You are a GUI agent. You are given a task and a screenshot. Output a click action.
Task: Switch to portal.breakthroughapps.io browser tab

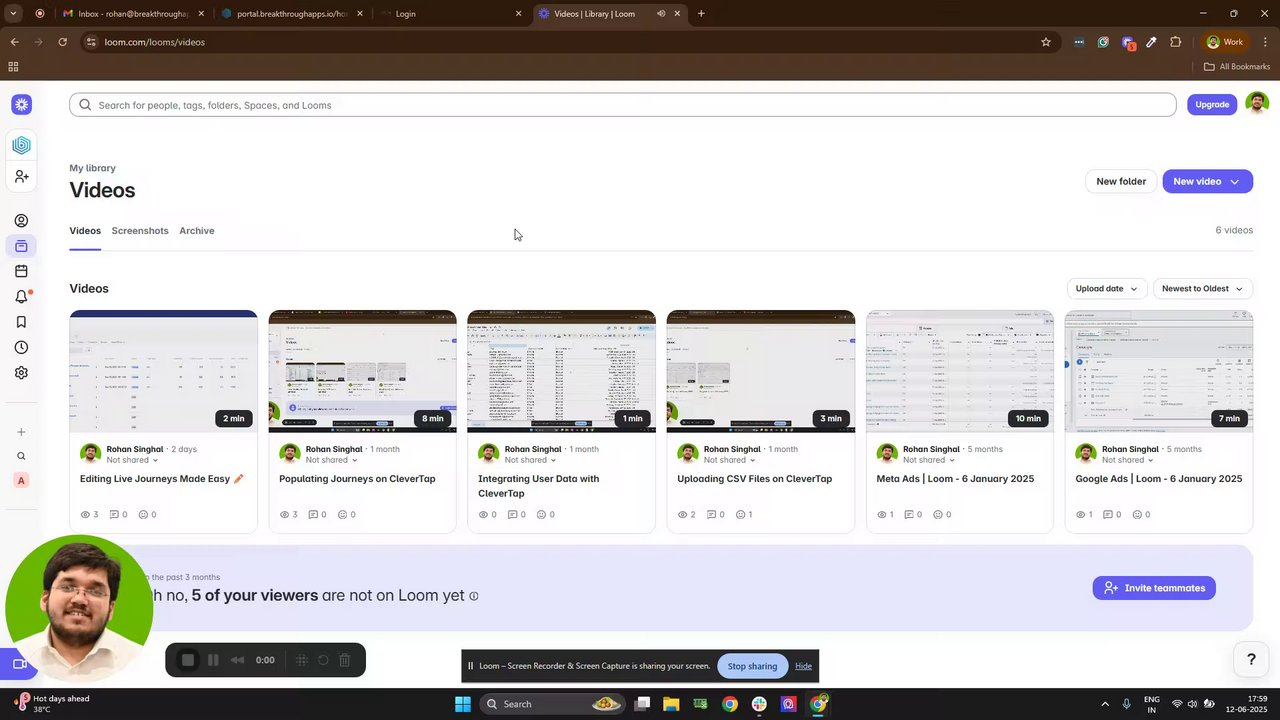(x=290, y=14)
